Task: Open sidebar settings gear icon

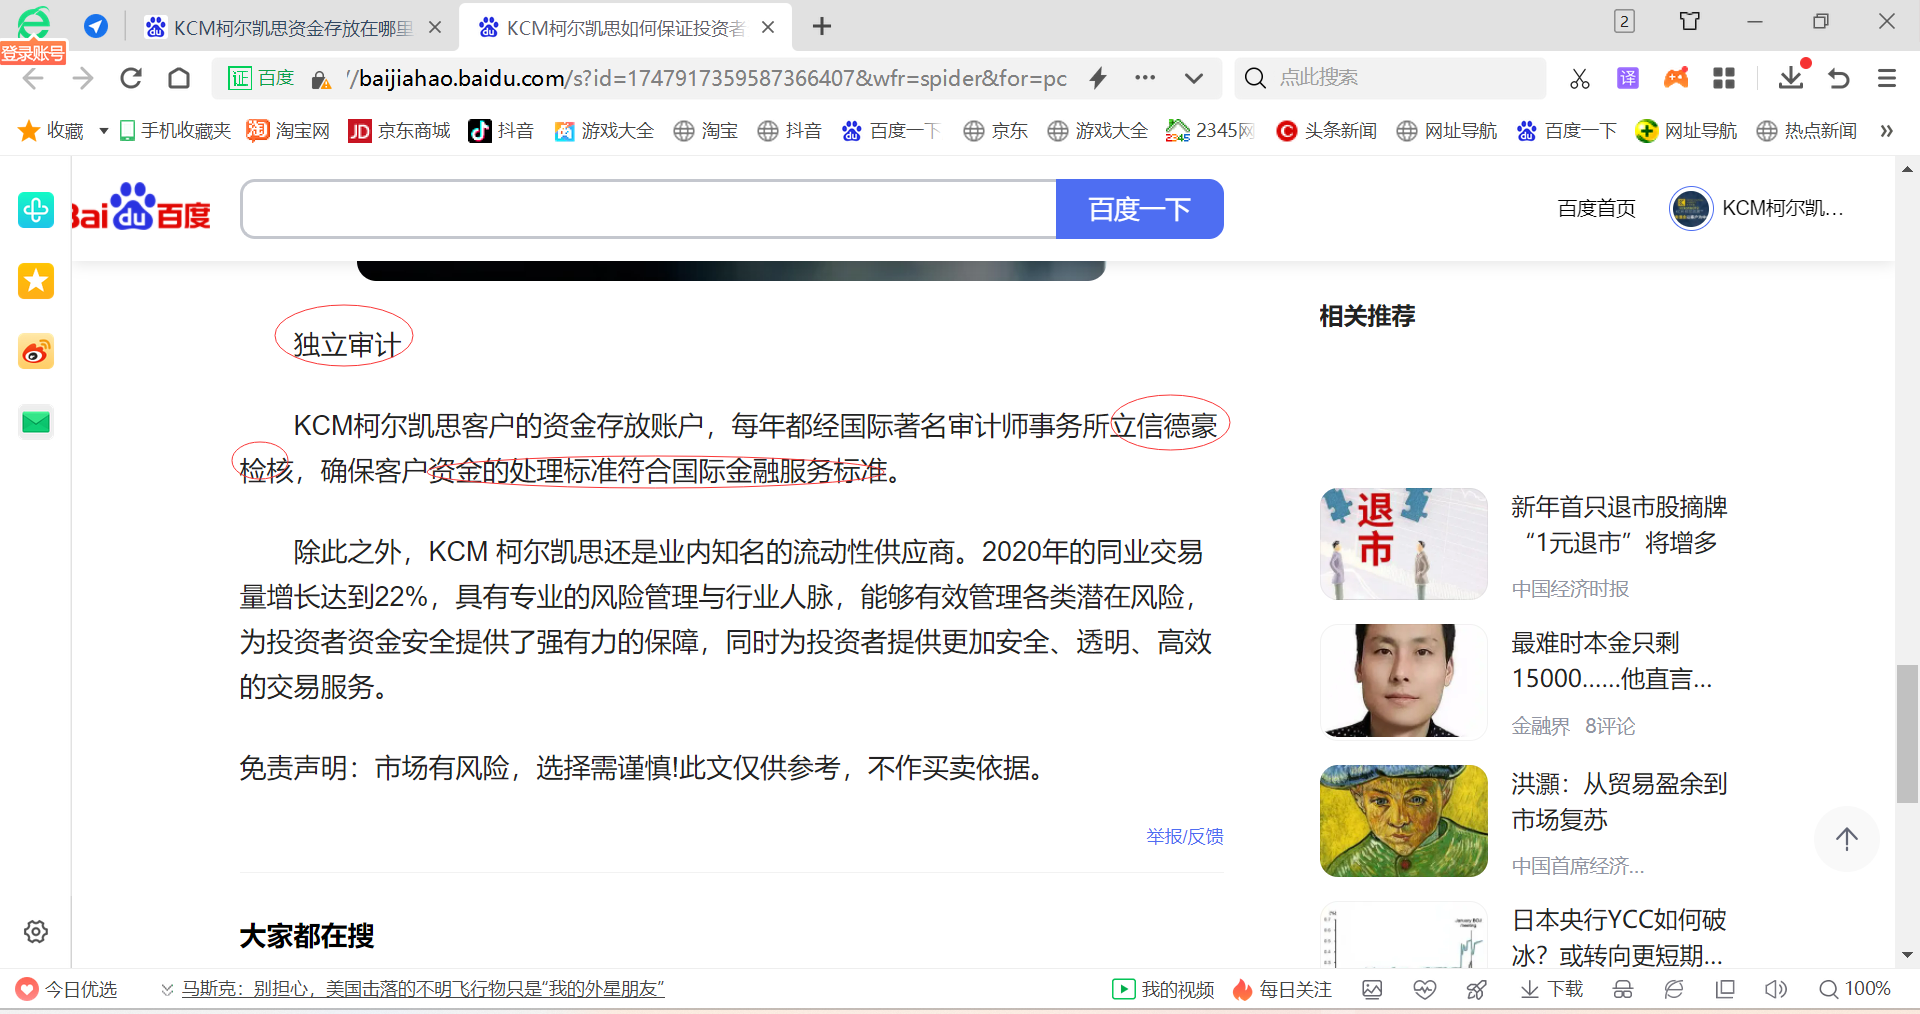Action: point(36,931)
